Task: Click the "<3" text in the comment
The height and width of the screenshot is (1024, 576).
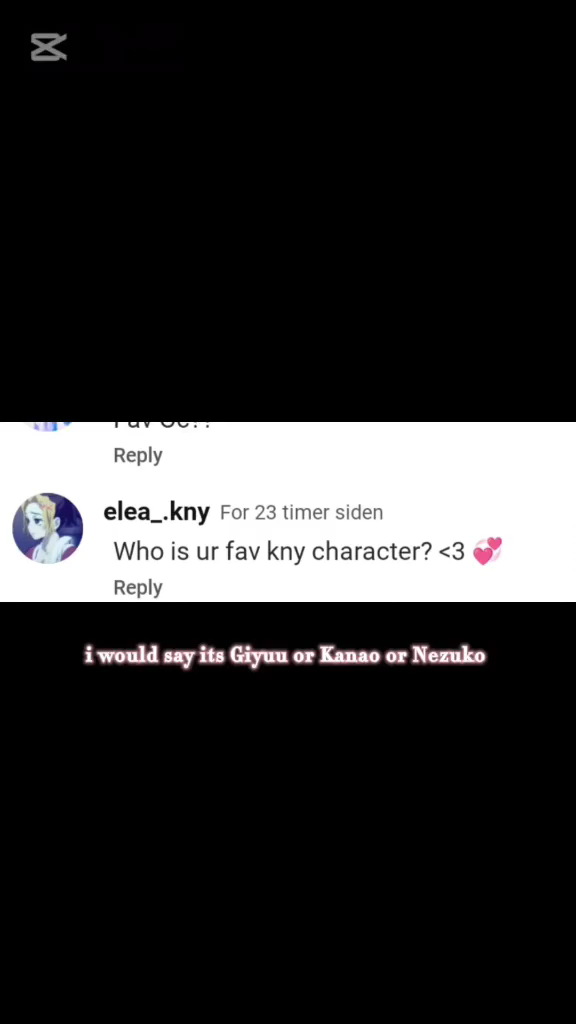Action: click(451, 552)
